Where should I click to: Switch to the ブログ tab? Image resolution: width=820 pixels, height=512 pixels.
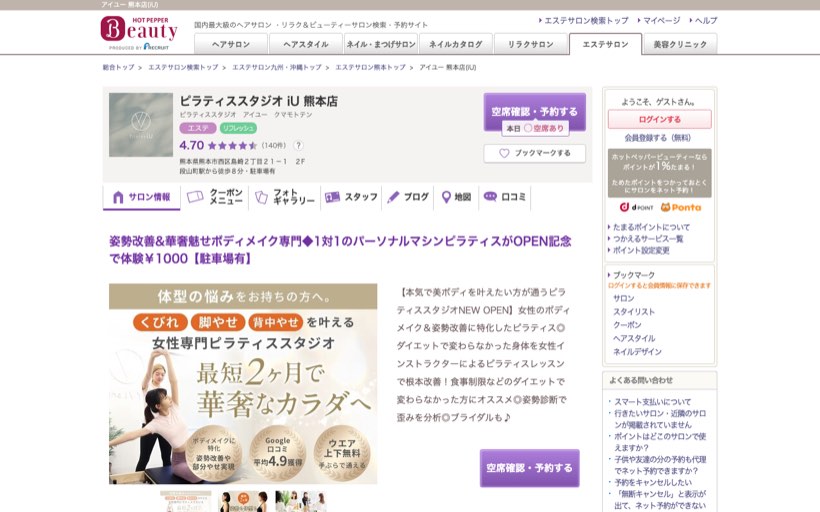coord(408,197)
